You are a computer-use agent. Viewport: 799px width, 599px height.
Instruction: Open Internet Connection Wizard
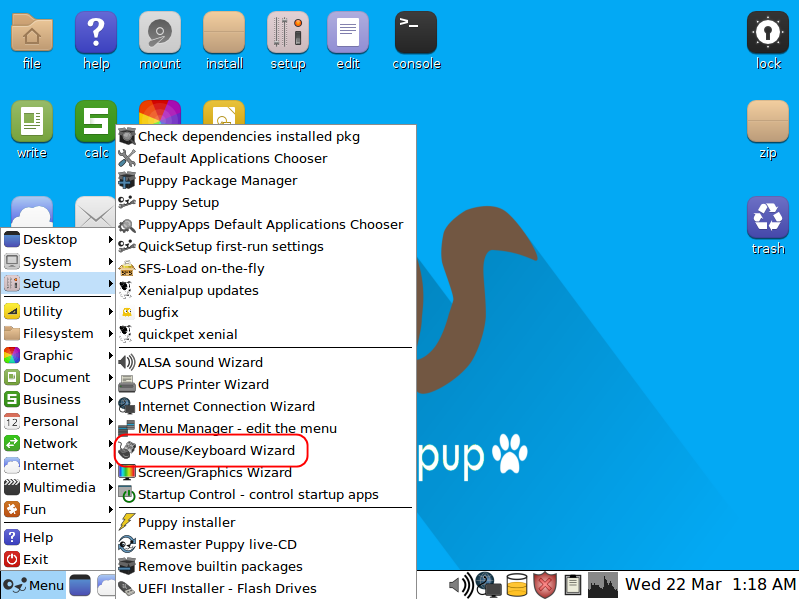coord(266,406)
